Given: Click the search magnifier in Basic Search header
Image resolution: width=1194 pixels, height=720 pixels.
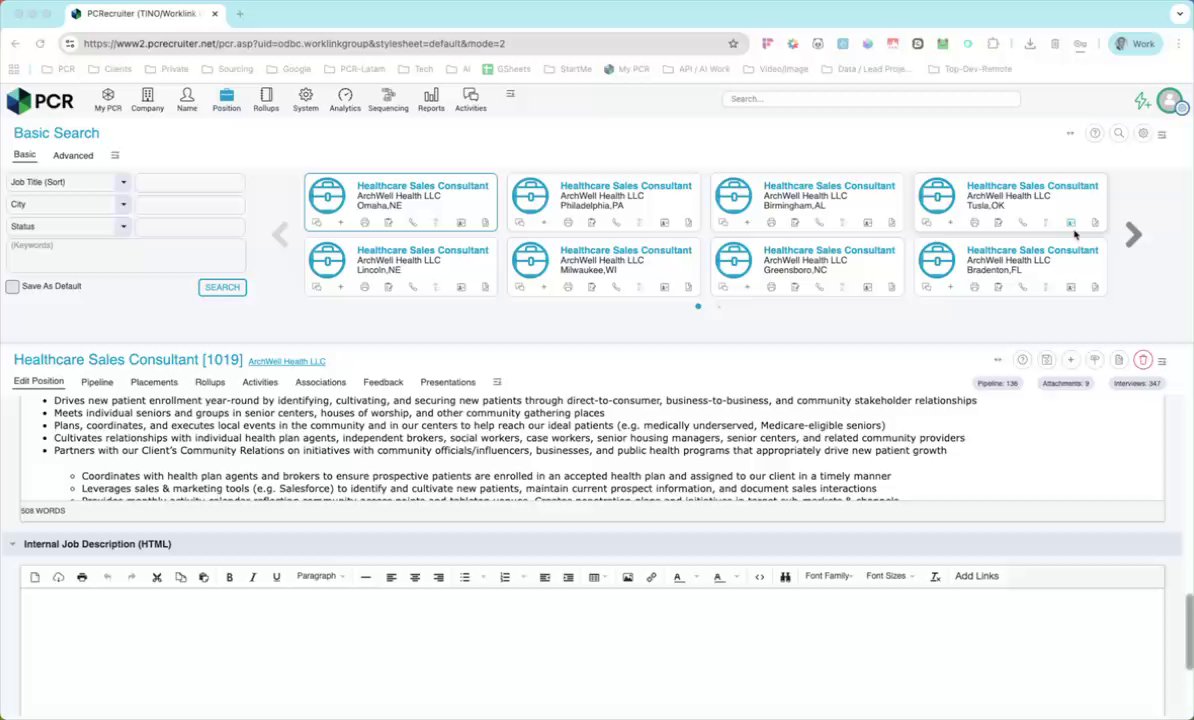Looking at the screenshot, I should [x=1119, y=133].
